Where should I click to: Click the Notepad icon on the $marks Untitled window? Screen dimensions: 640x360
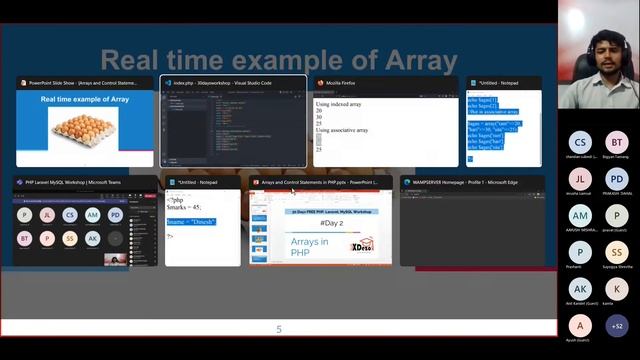click(172, 182)
